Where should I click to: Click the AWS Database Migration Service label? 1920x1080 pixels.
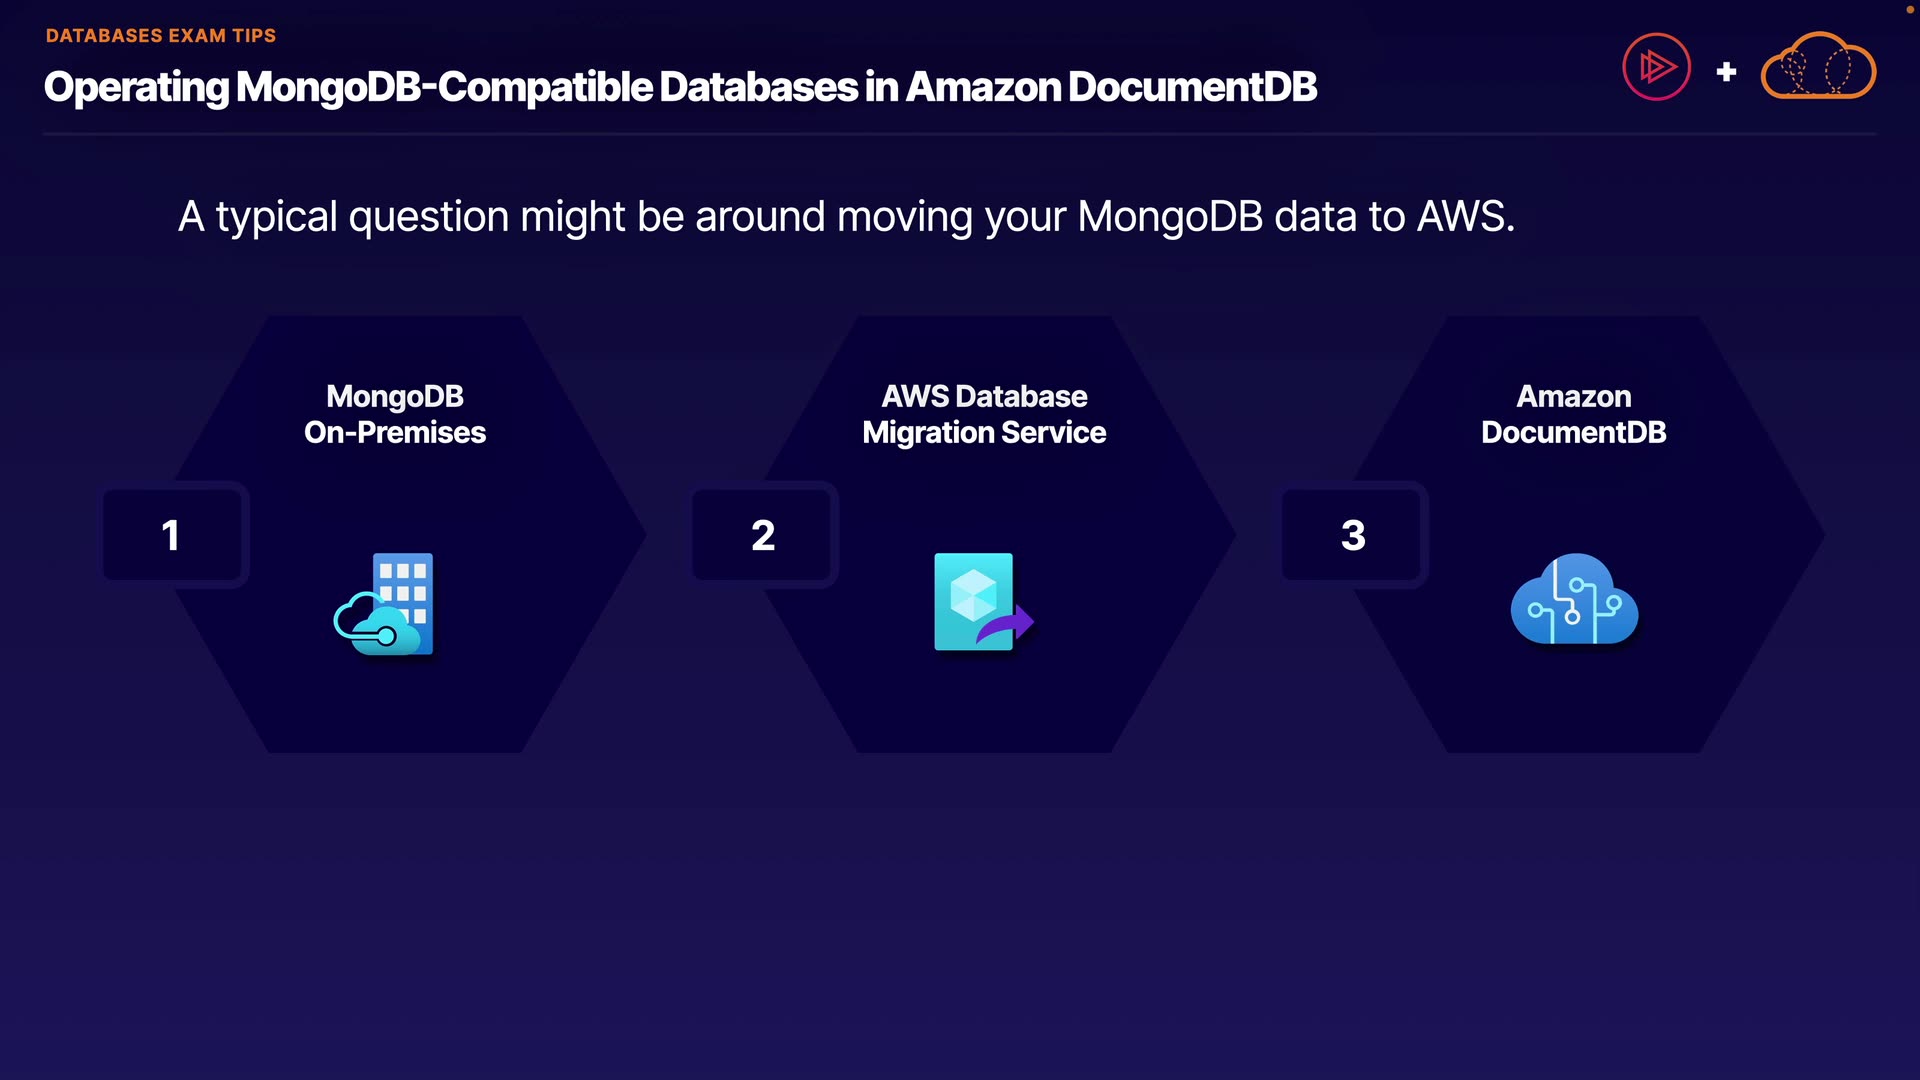coord(984,414)
